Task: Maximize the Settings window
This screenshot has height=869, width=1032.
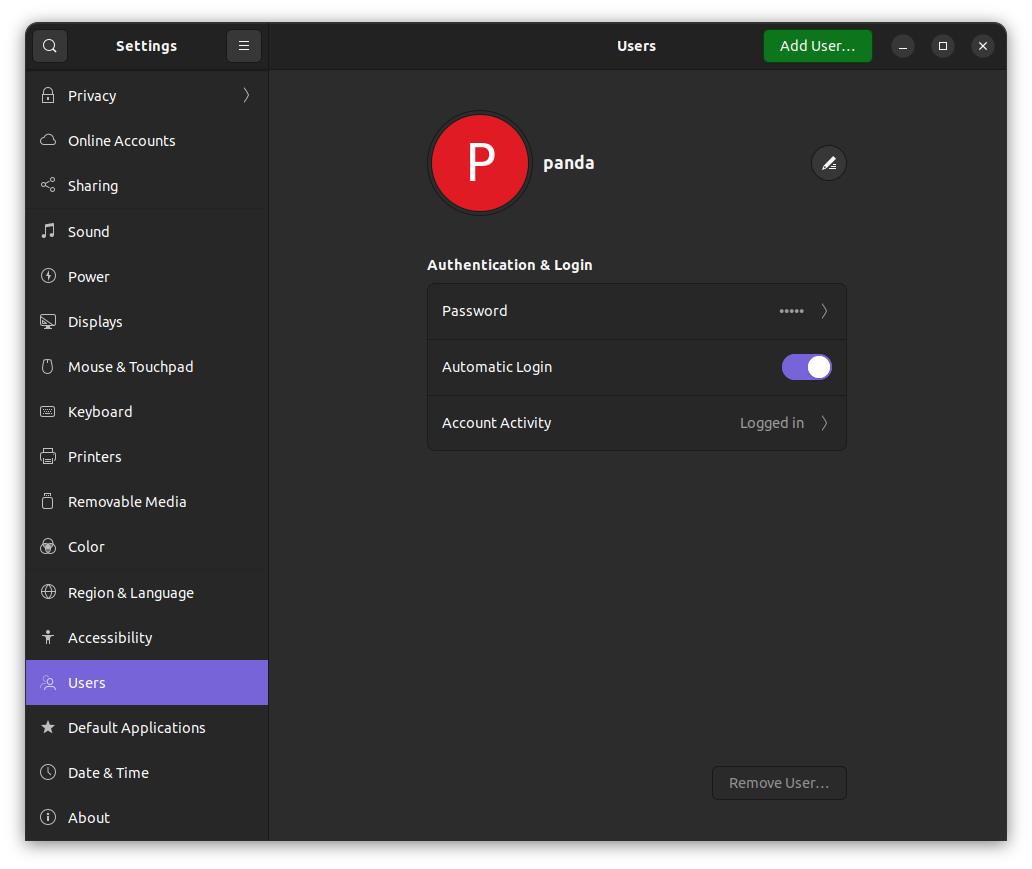Action: (x=943, y=46)
